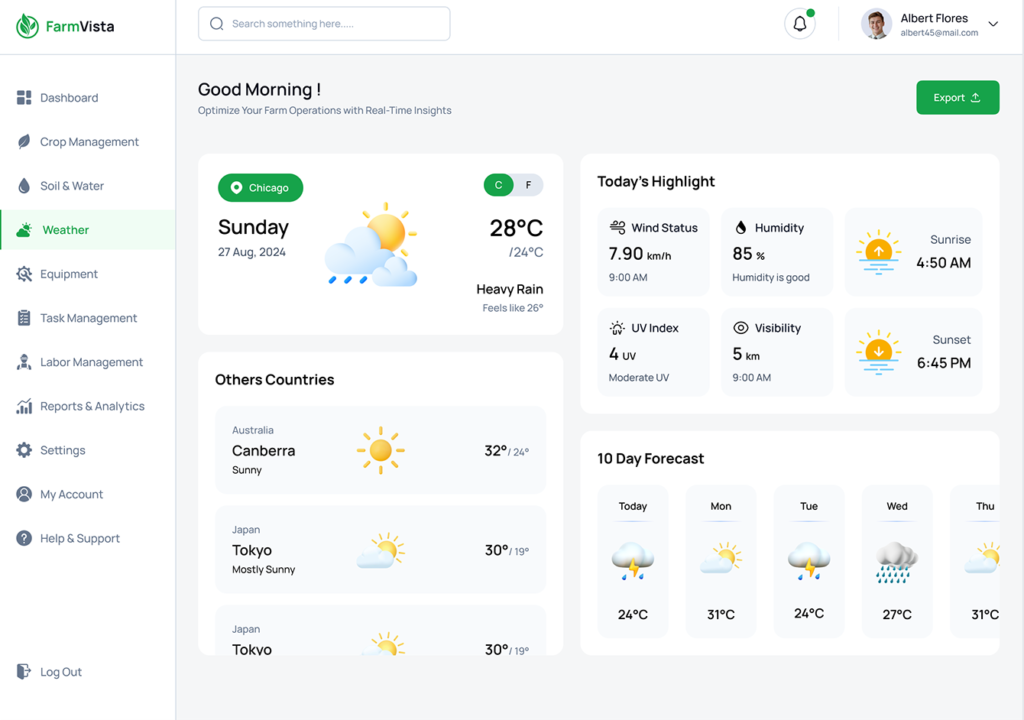Screen dimensions: 1024x720
Task: Click the Reports & Analytics chart icon
Action: coord(24,406)
